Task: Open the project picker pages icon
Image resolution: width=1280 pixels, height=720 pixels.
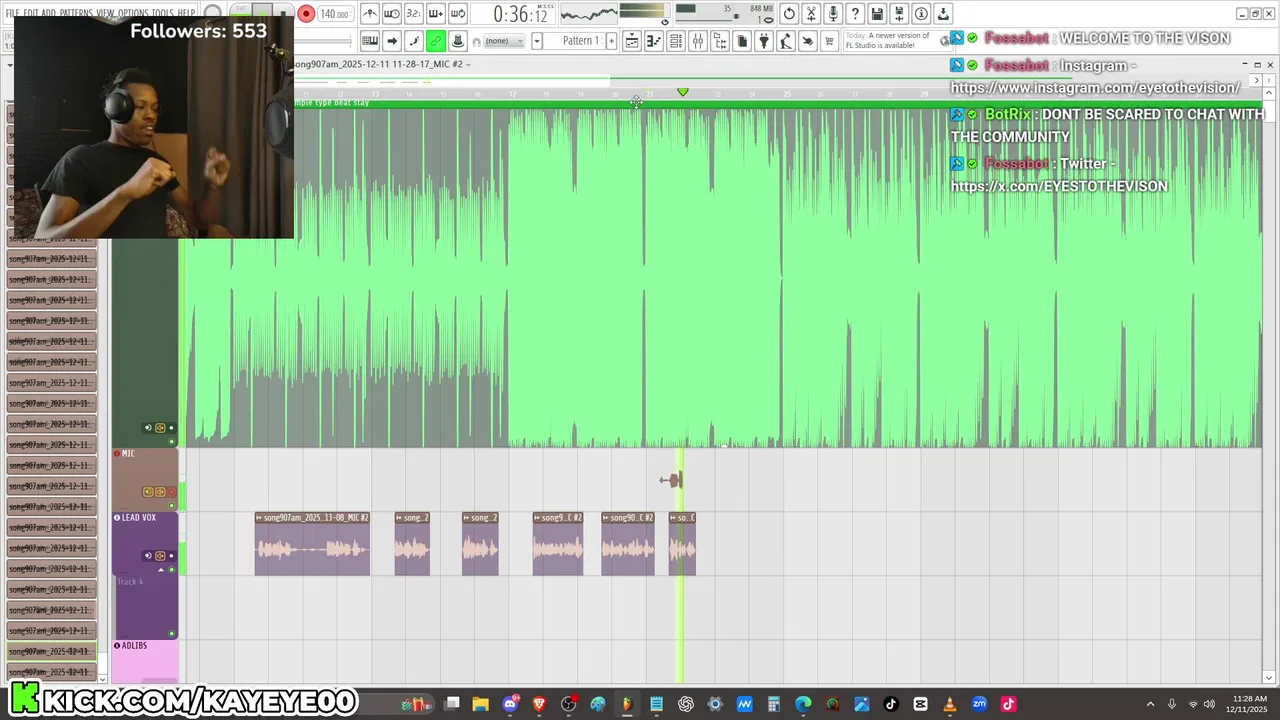Action: [x=742, y=41]
